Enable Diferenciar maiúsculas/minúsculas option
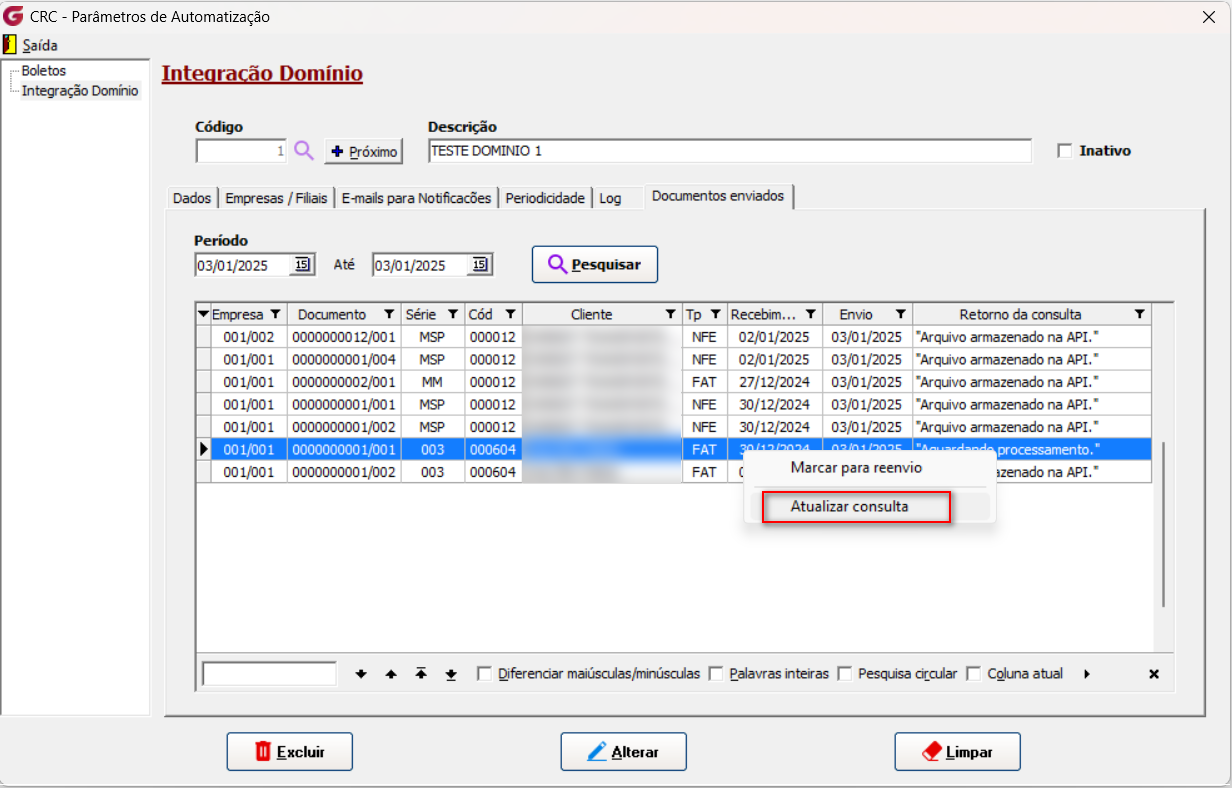This screenshot has height=788, width=1232. [x=485, y=674]
